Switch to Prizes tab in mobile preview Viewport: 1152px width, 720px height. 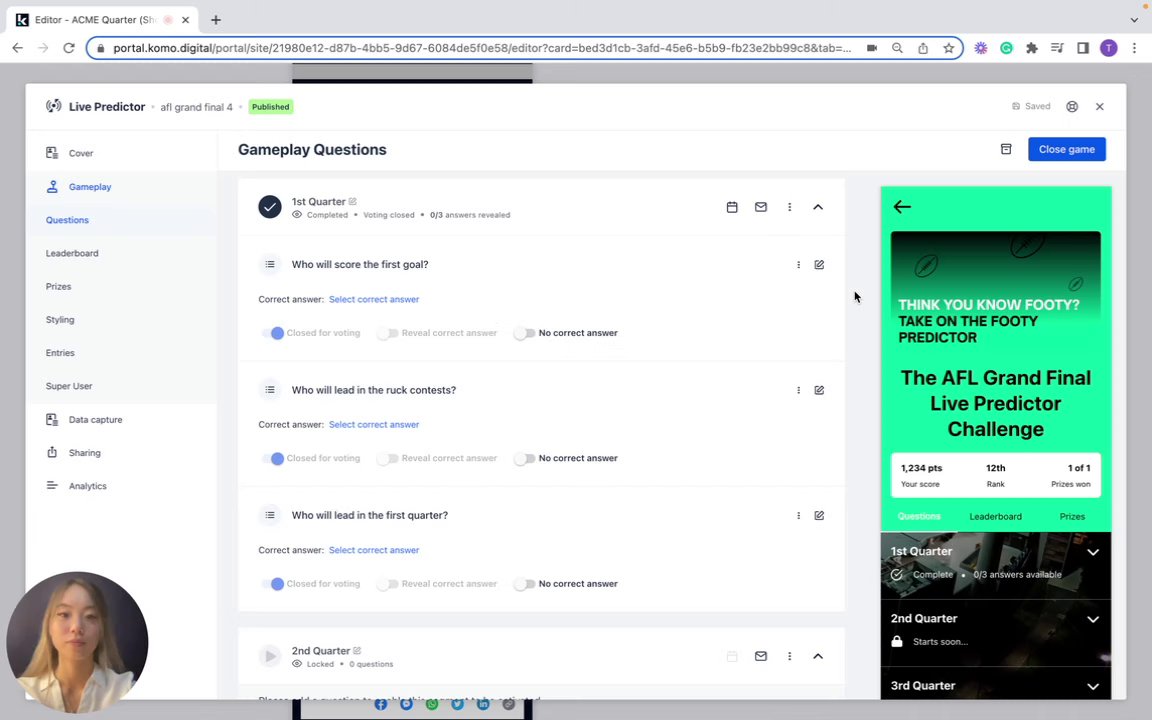[x=1072, y=516]
